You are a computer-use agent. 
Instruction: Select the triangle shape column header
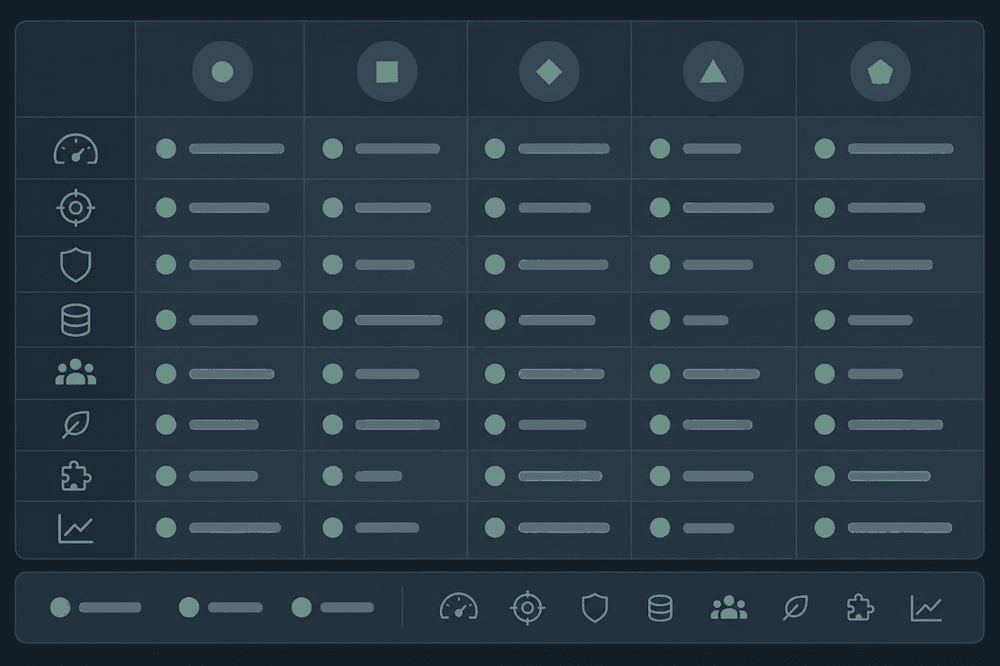click(713, 71)
